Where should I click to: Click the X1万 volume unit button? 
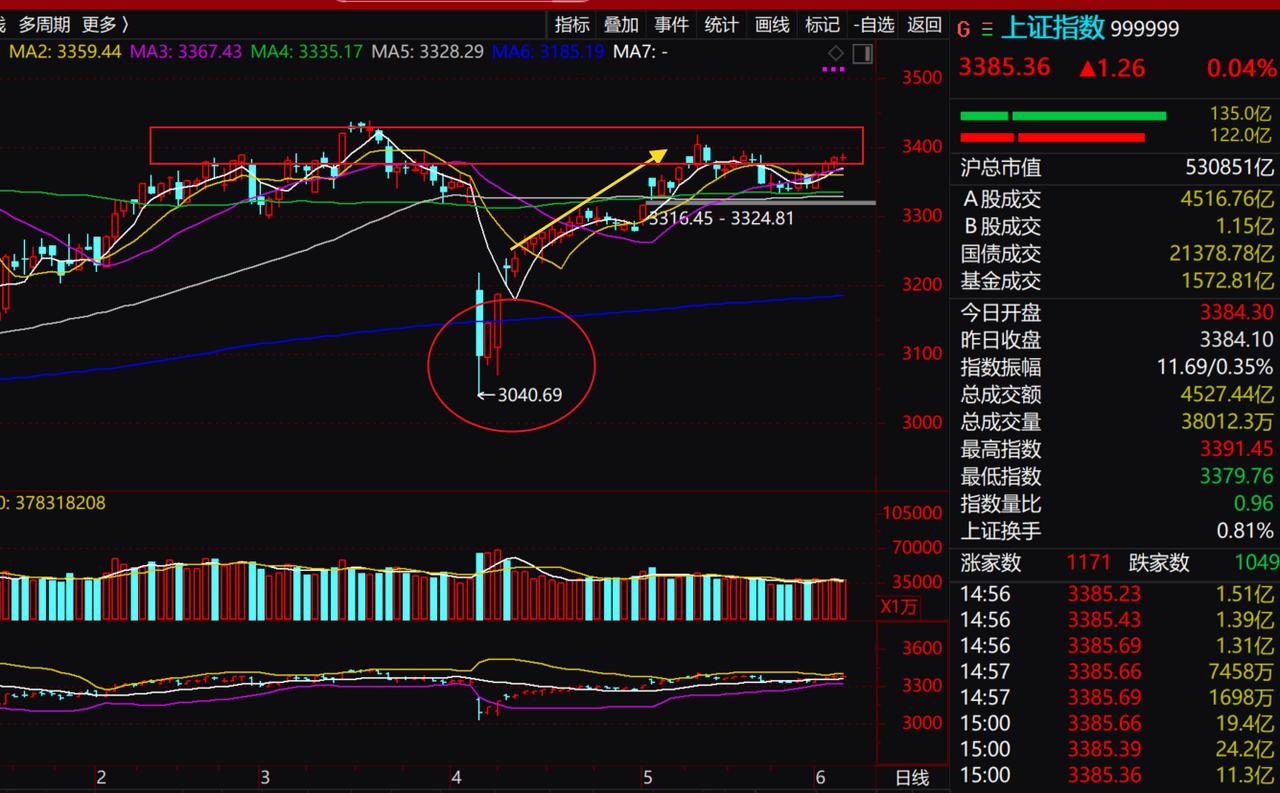tap(898, 606)
